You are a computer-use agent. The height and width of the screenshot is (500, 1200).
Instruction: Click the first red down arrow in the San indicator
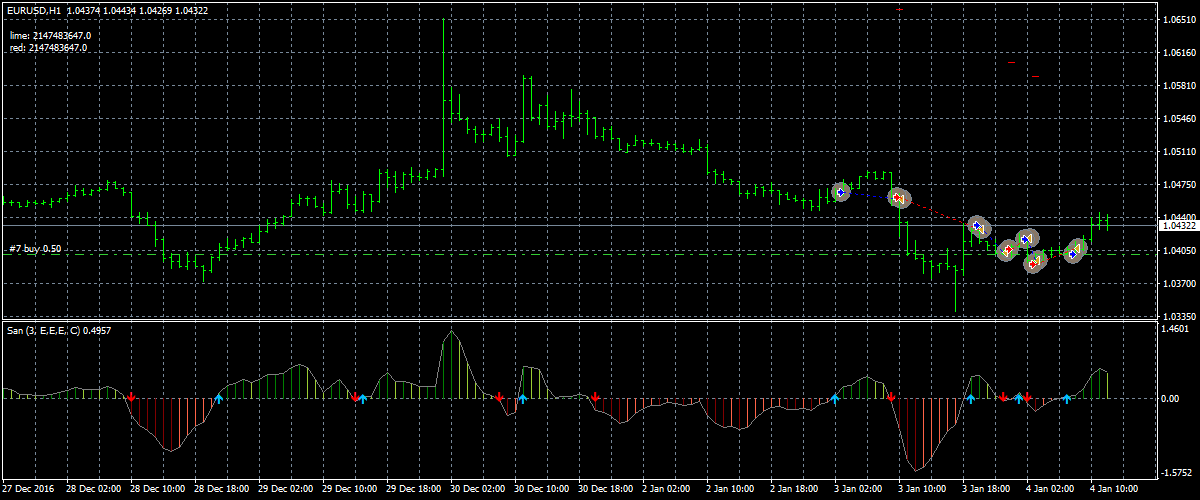(x=131, y=397)
